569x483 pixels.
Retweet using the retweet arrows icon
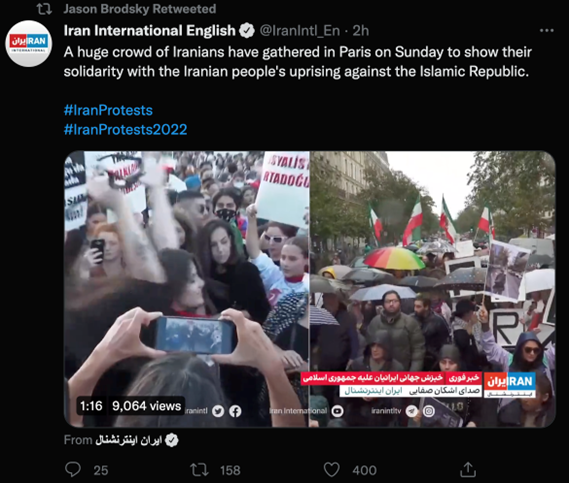[199, 470]
